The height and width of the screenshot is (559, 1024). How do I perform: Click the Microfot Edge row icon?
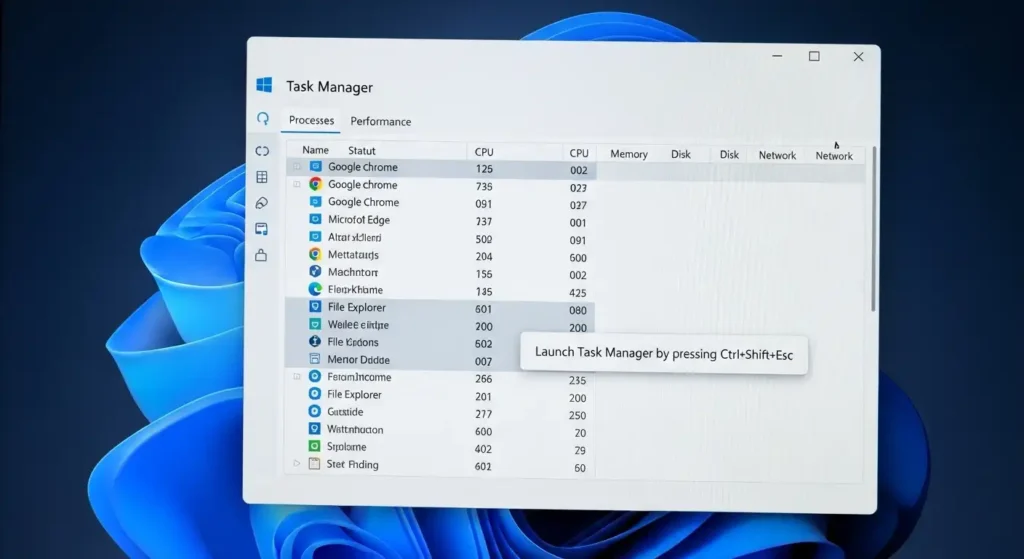pos(315,219)
